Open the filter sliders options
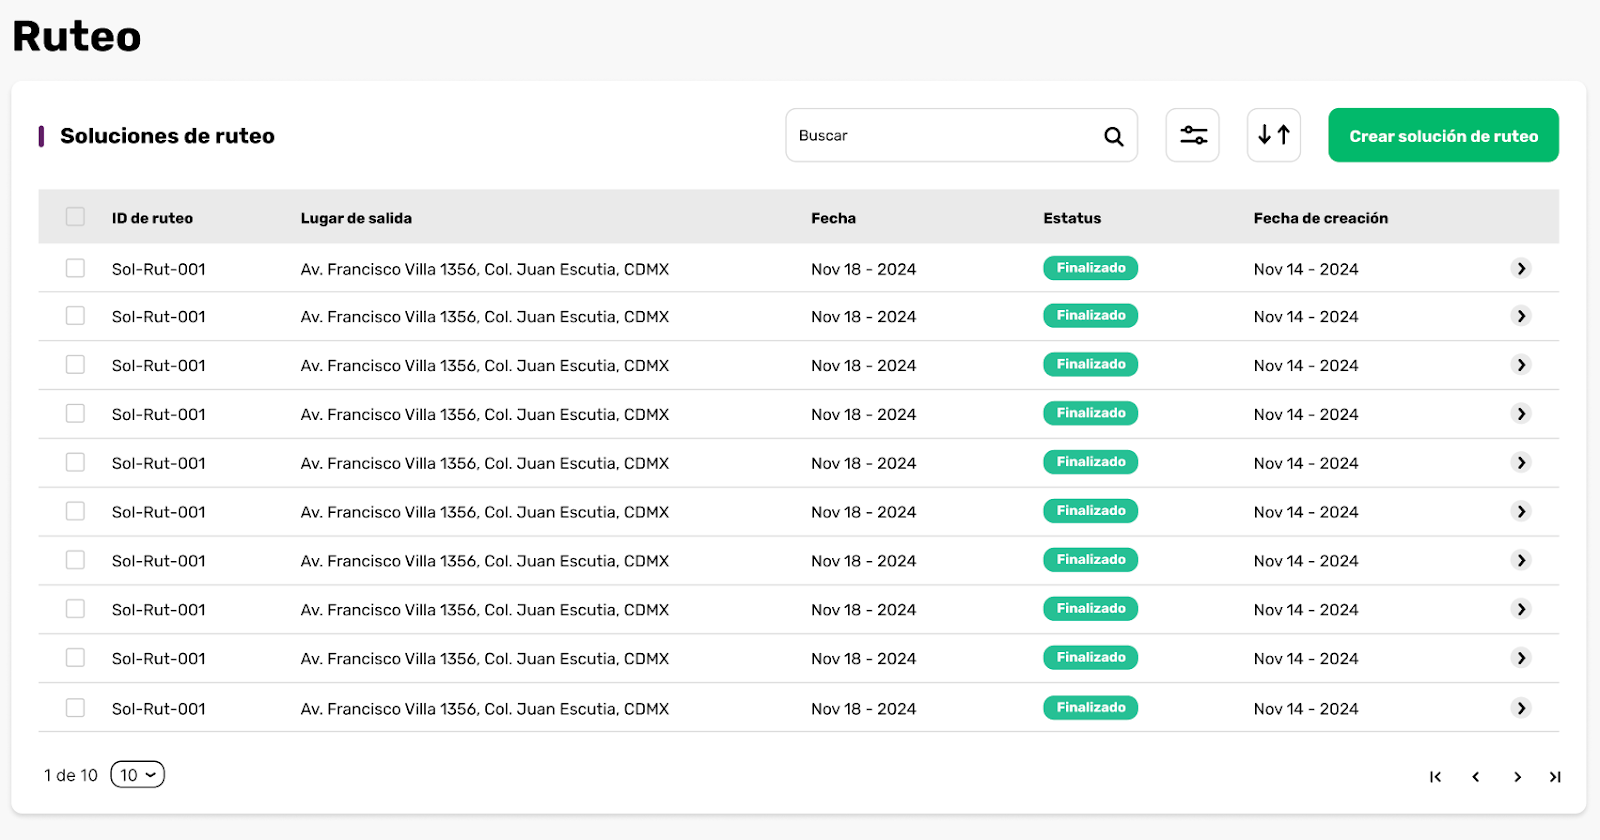Screen dimensions: 1600x840 pyautogui.click(x=1193, y=135)
